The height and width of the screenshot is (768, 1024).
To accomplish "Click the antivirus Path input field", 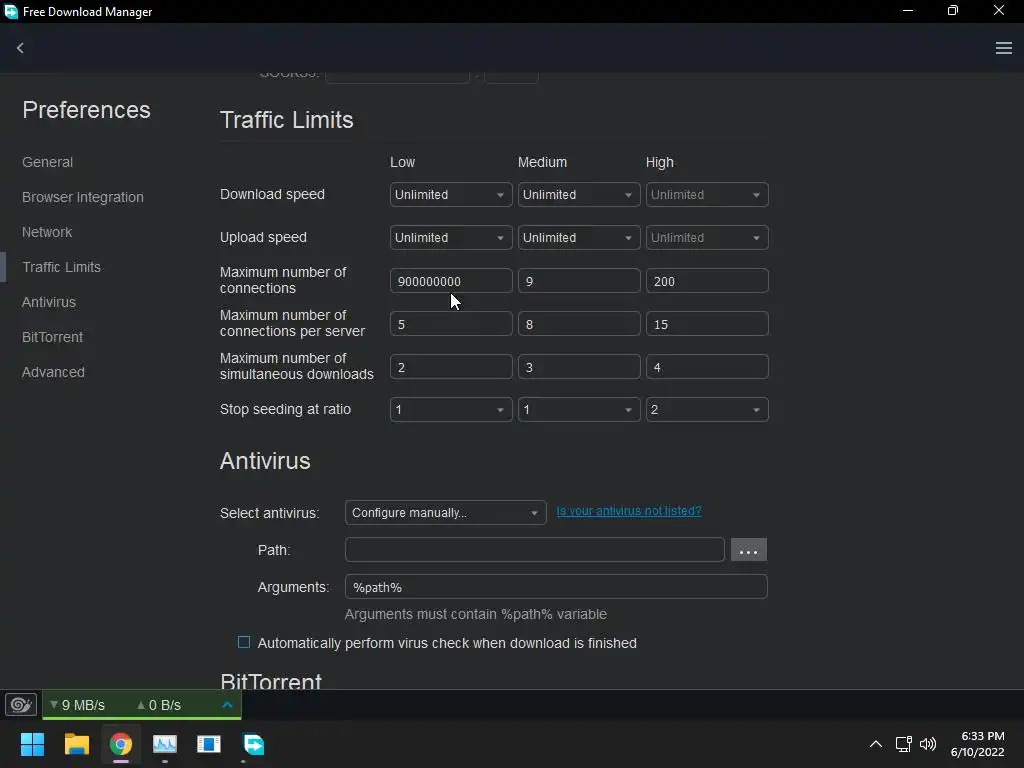I will pos(534,550).
